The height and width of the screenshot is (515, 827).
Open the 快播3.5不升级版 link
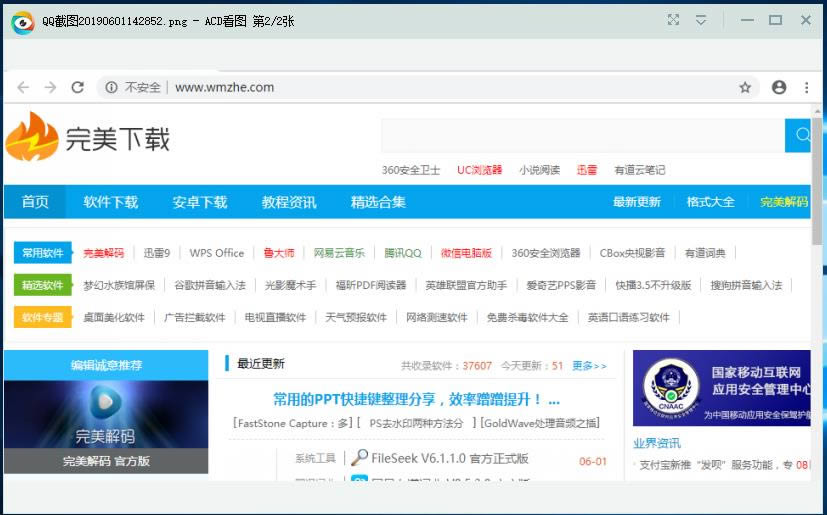(x=653, y=285)
